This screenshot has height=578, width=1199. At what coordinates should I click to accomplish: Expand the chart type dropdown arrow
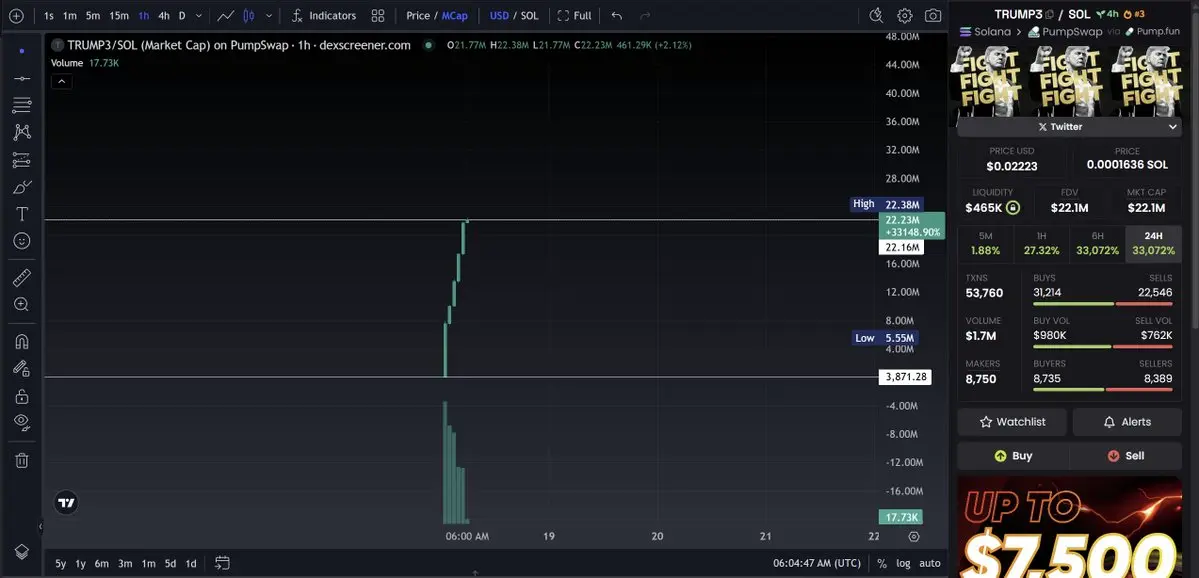pos(268,15)
